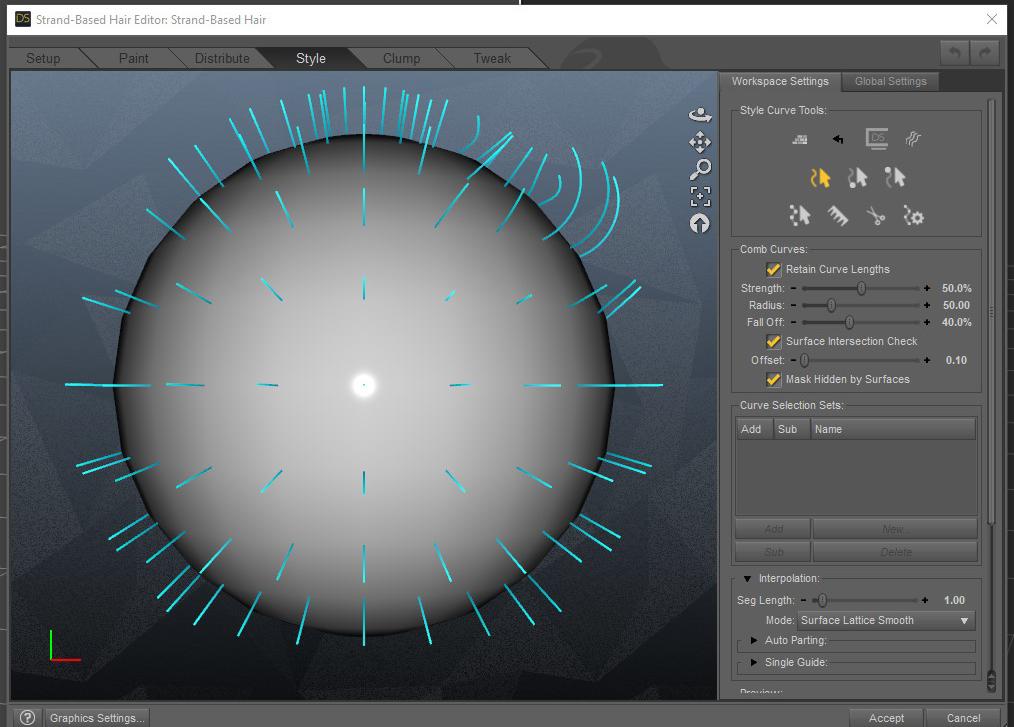Click the Offset slider handle
This screenshot has width=1014, height=727.
[x=804, y=360]
